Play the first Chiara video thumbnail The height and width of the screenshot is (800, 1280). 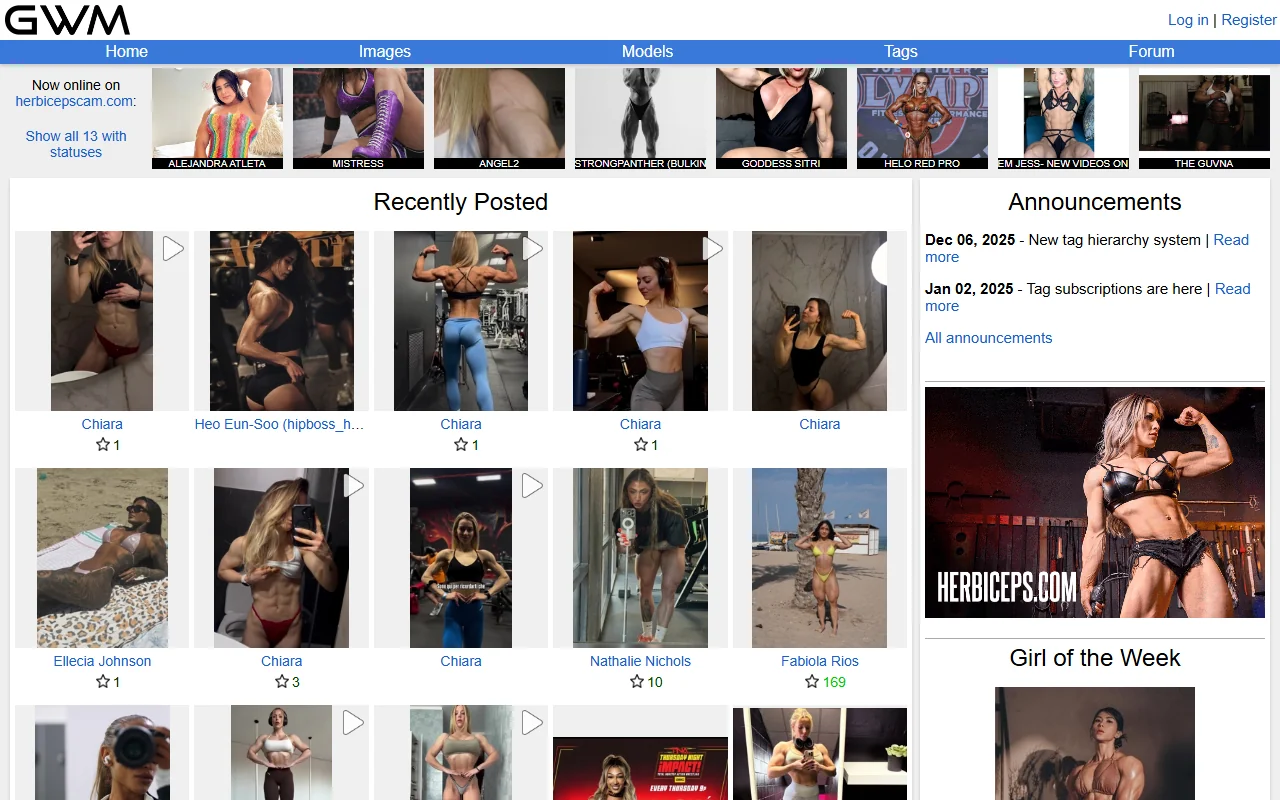pos(172,248)
